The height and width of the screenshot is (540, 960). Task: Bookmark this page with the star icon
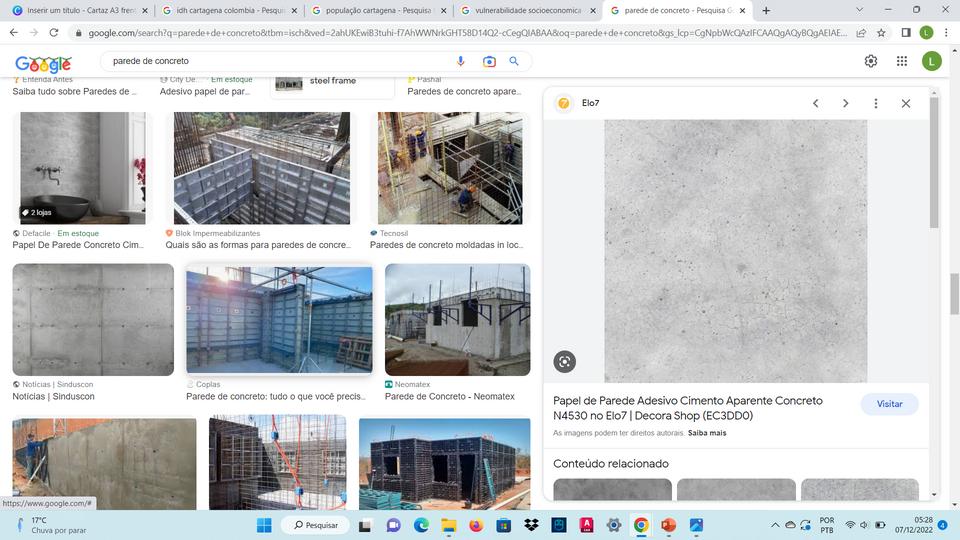[x=881, y=32]
